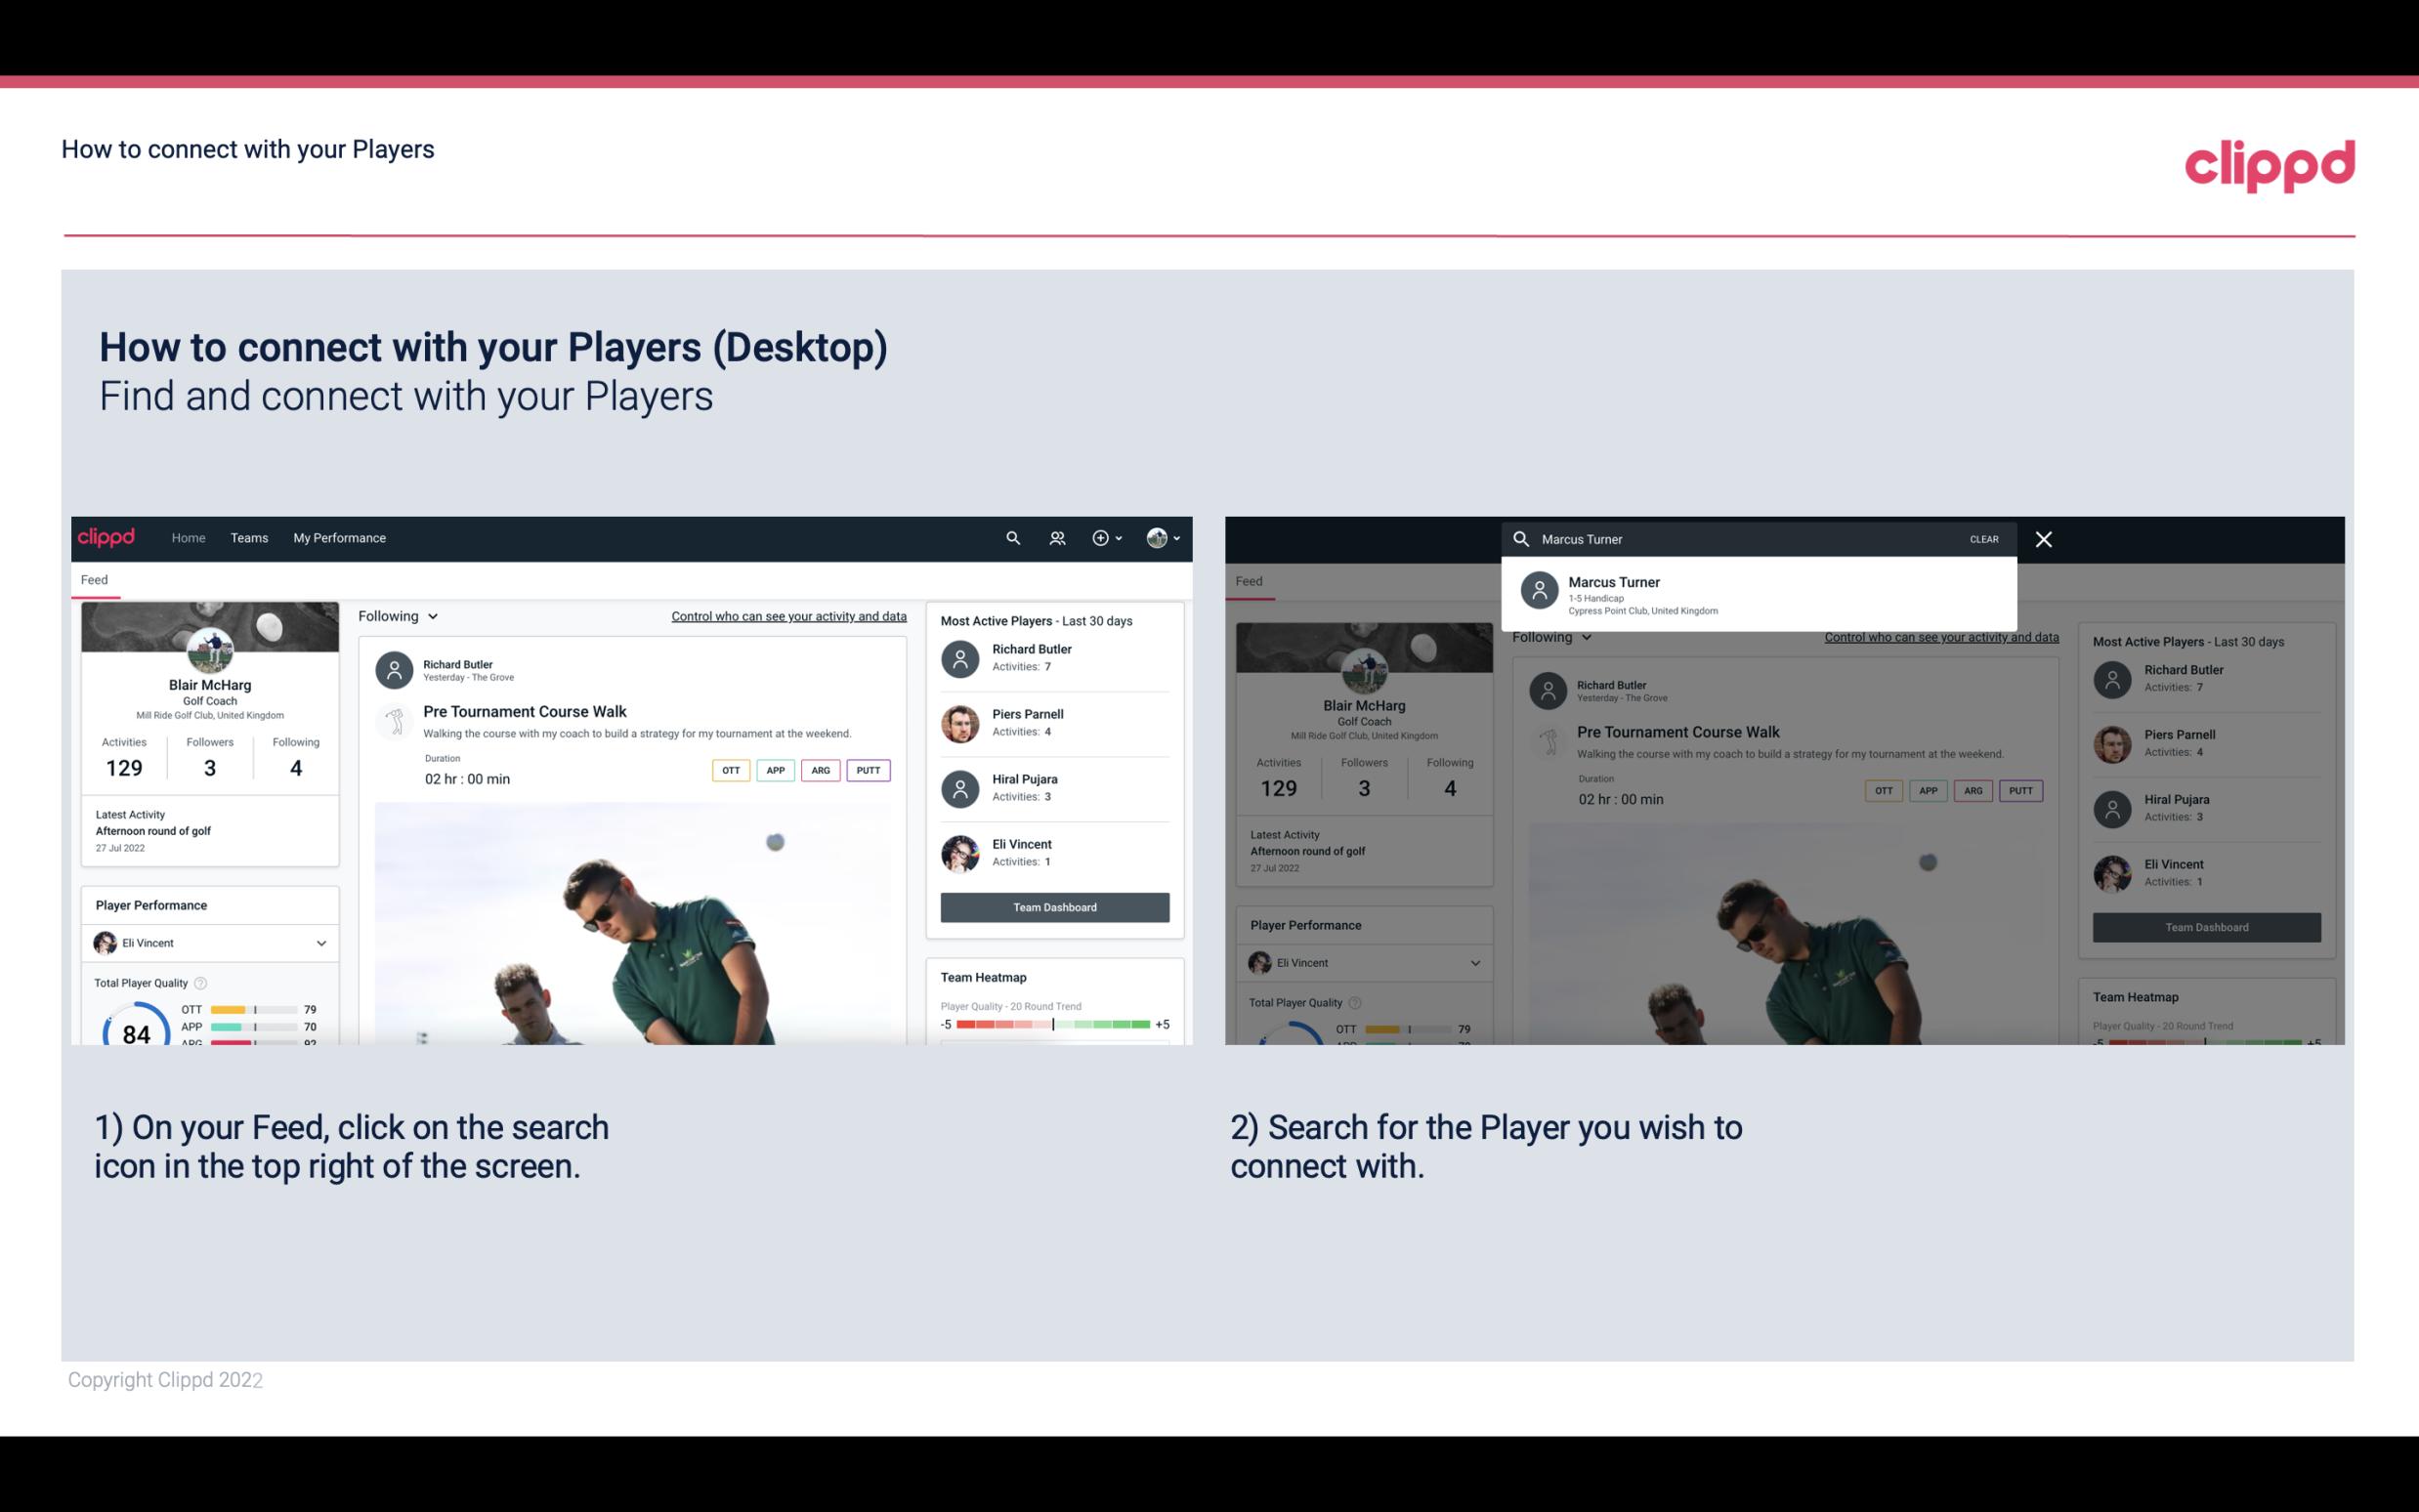Click Control who can see your activity link

click(x=787, y=615)
